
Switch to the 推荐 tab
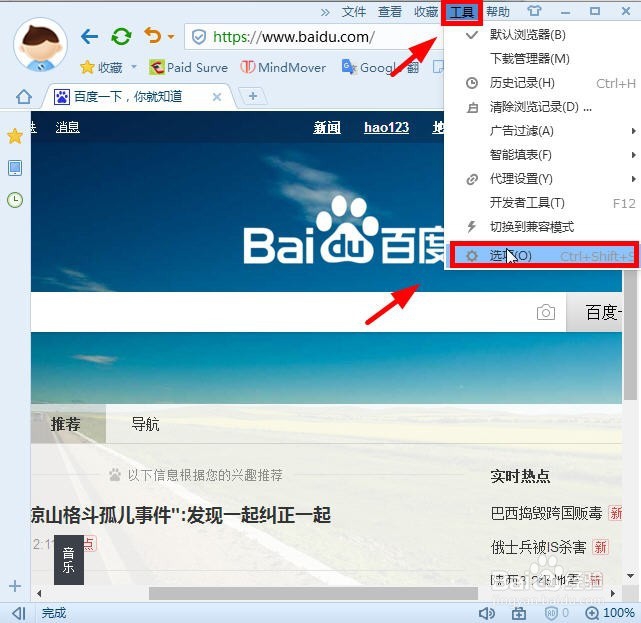[x=68, y=424]
